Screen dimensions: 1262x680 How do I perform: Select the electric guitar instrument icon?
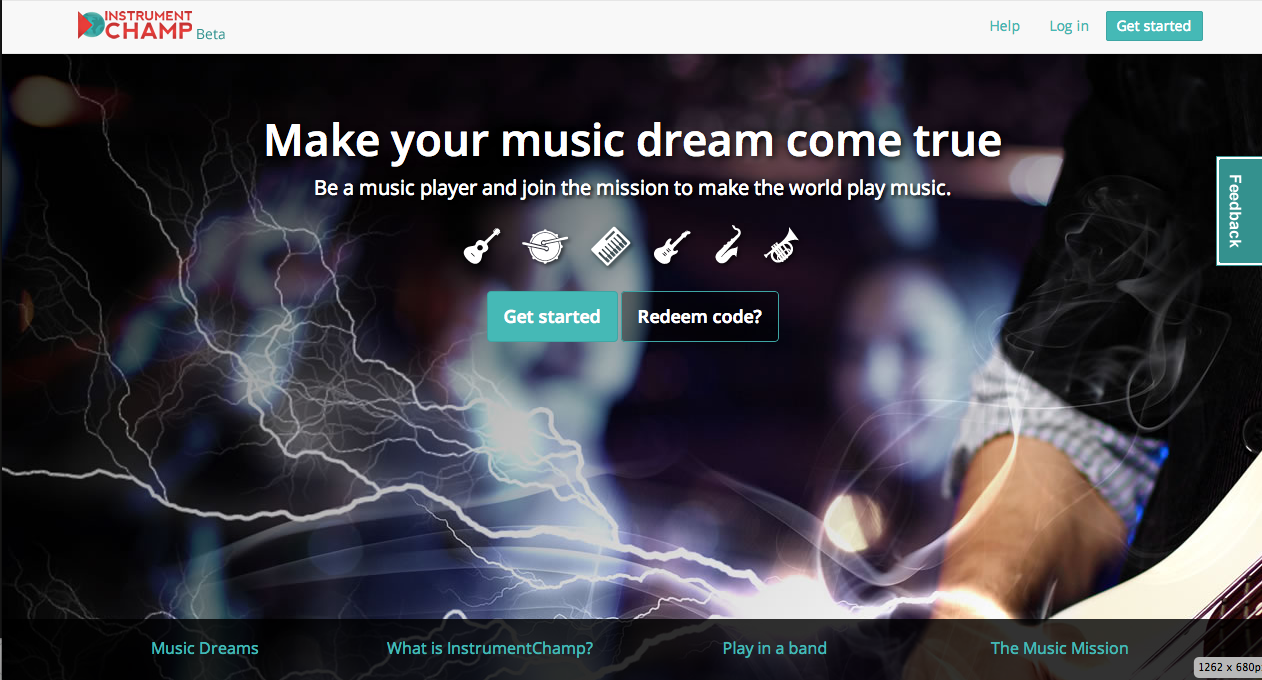(672, 246)
